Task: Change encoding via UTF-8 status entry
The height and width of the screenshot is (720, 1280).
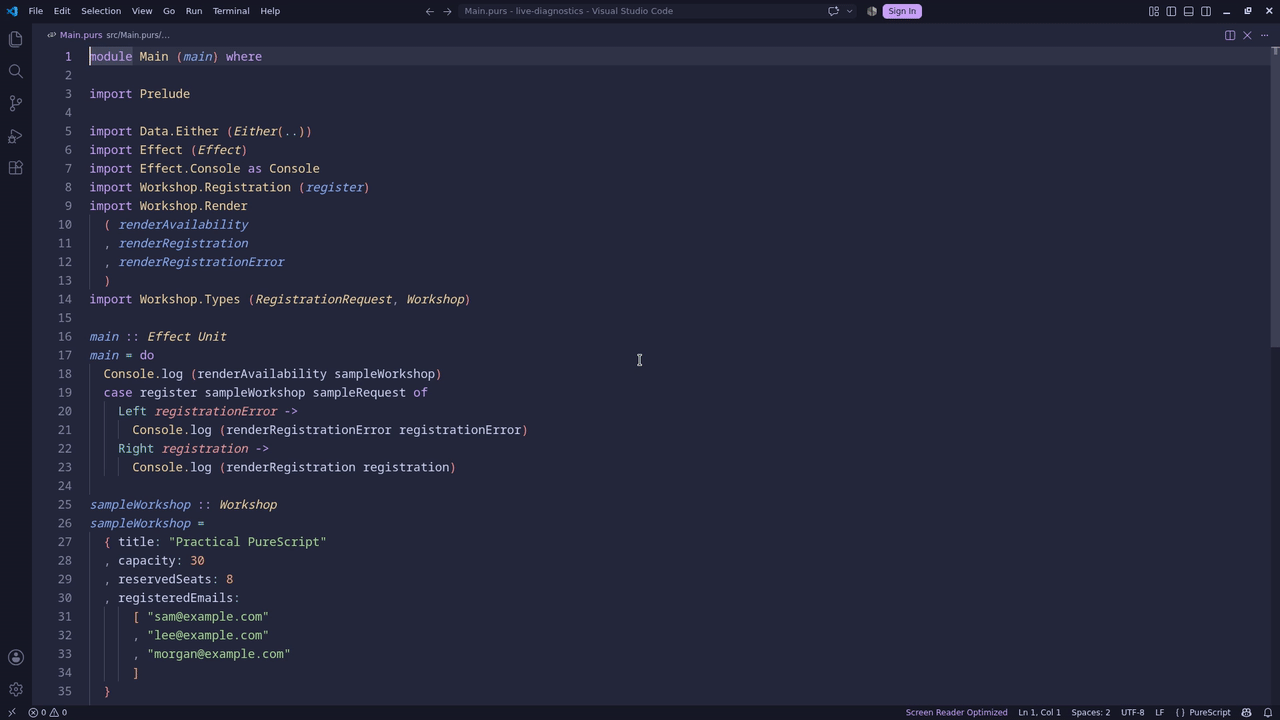Action: click(1132, 712)
